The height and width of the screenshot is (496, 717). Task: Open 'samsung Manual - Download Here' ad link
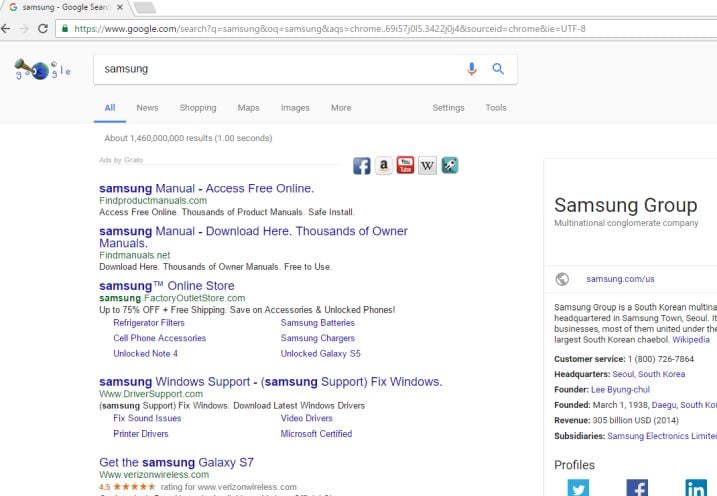pyautogui.click(x=253, y=237)
